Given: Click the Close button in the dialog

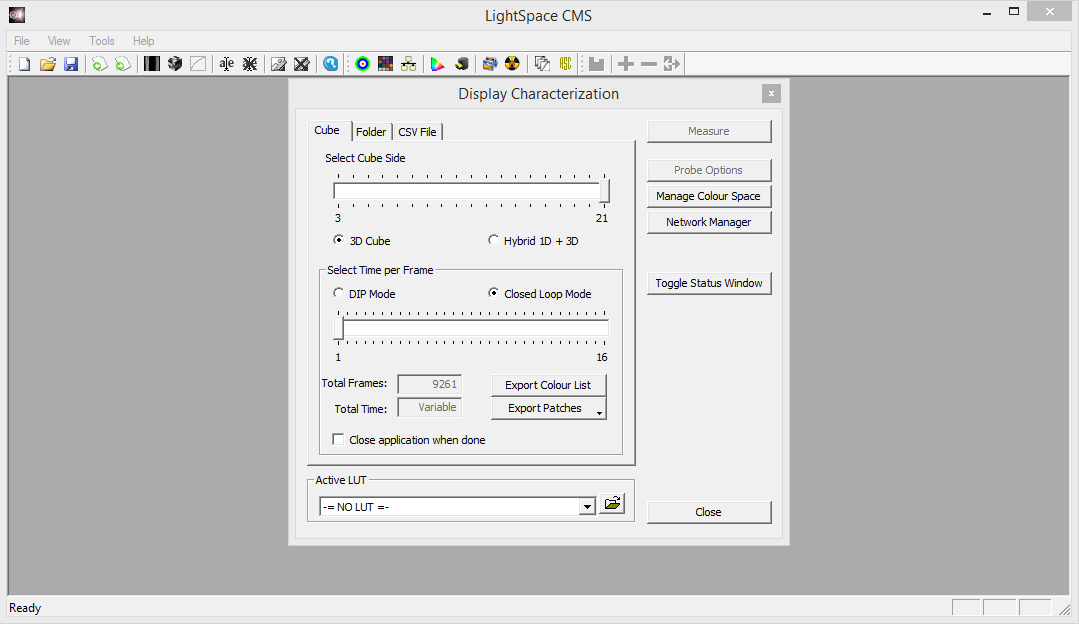Looking at the screenshot, I should pos(709,512).
